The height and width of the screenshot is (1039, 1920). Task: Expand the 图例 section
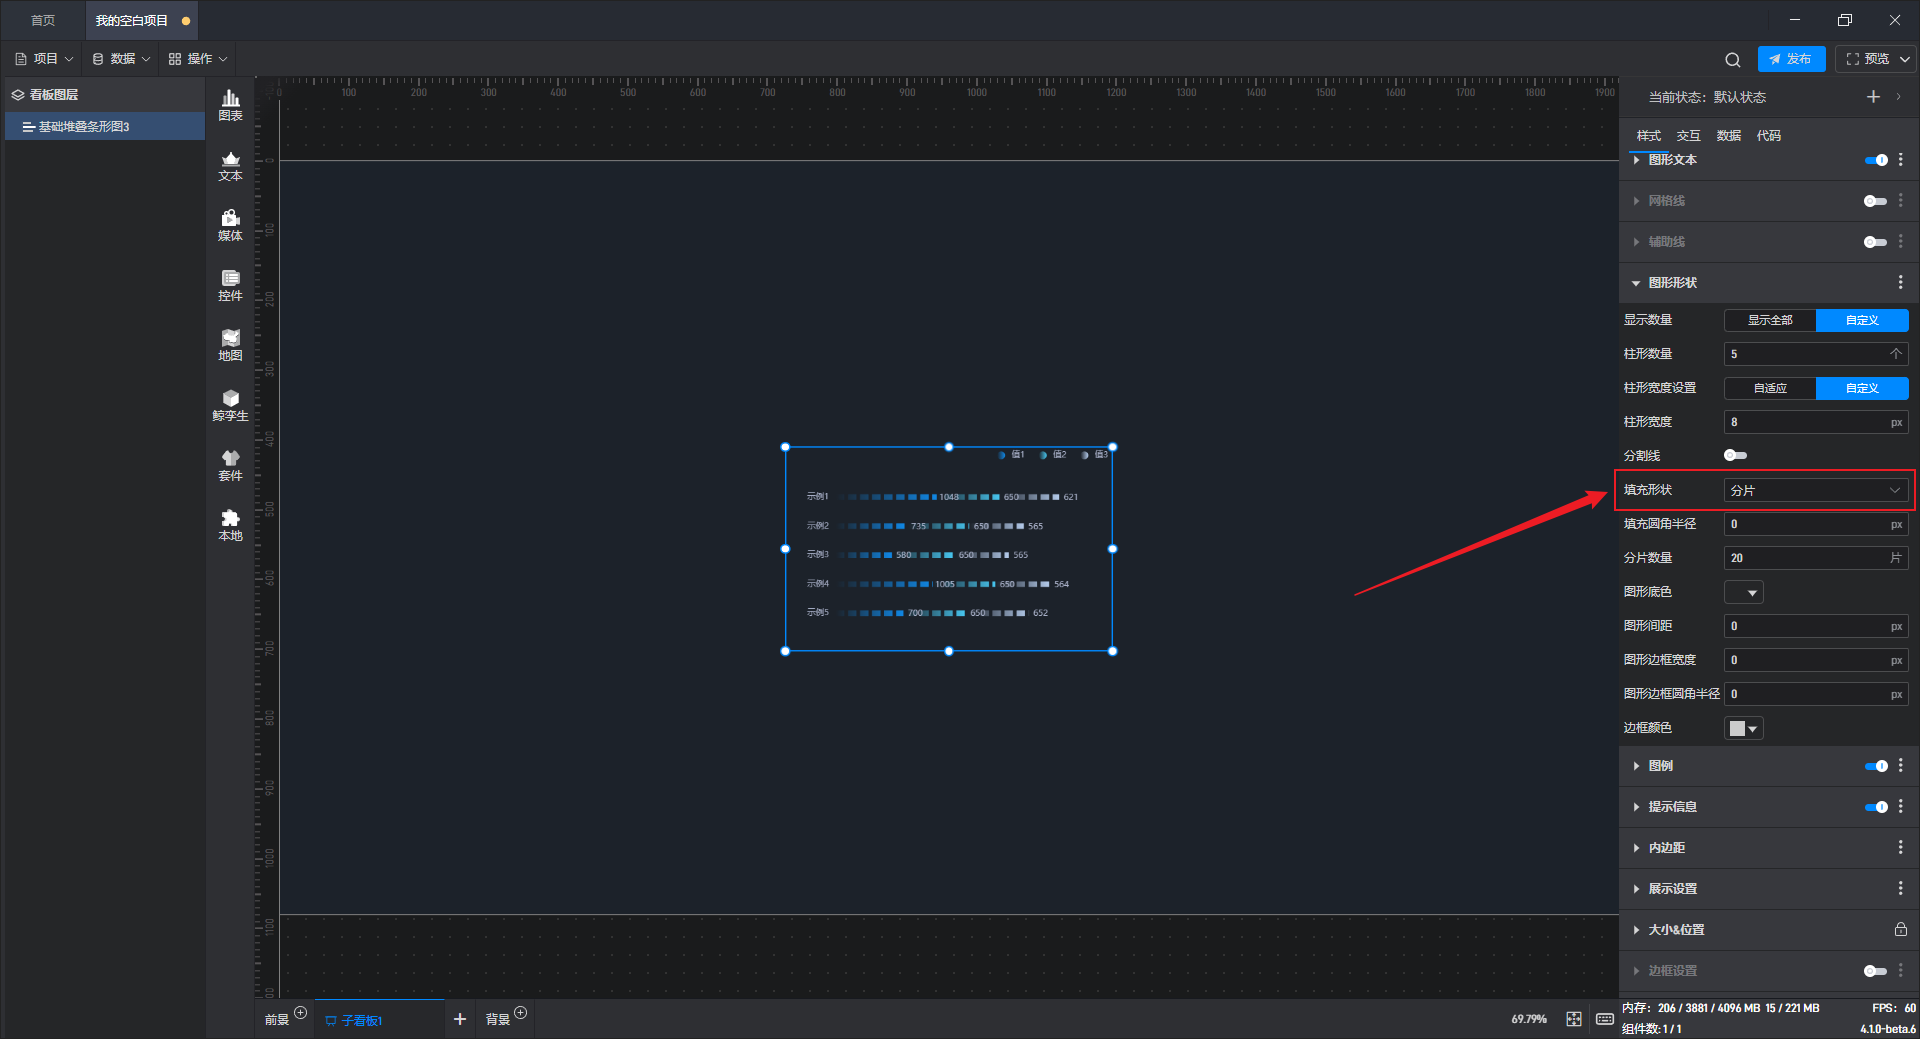[x=1636, y=766]
